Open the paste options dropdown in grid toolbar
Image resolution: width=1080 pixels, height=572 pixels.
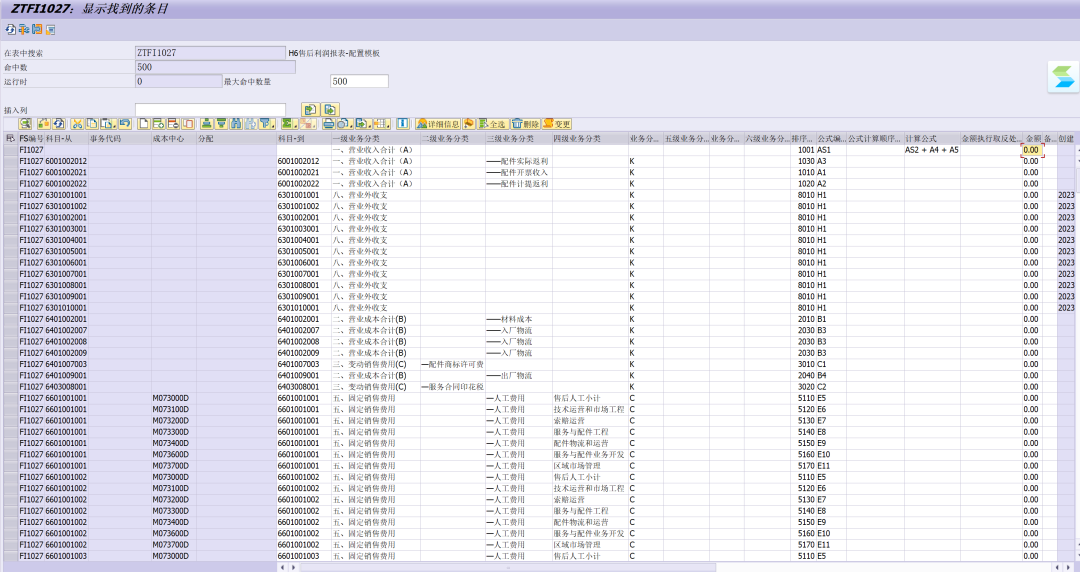(108, 124)
